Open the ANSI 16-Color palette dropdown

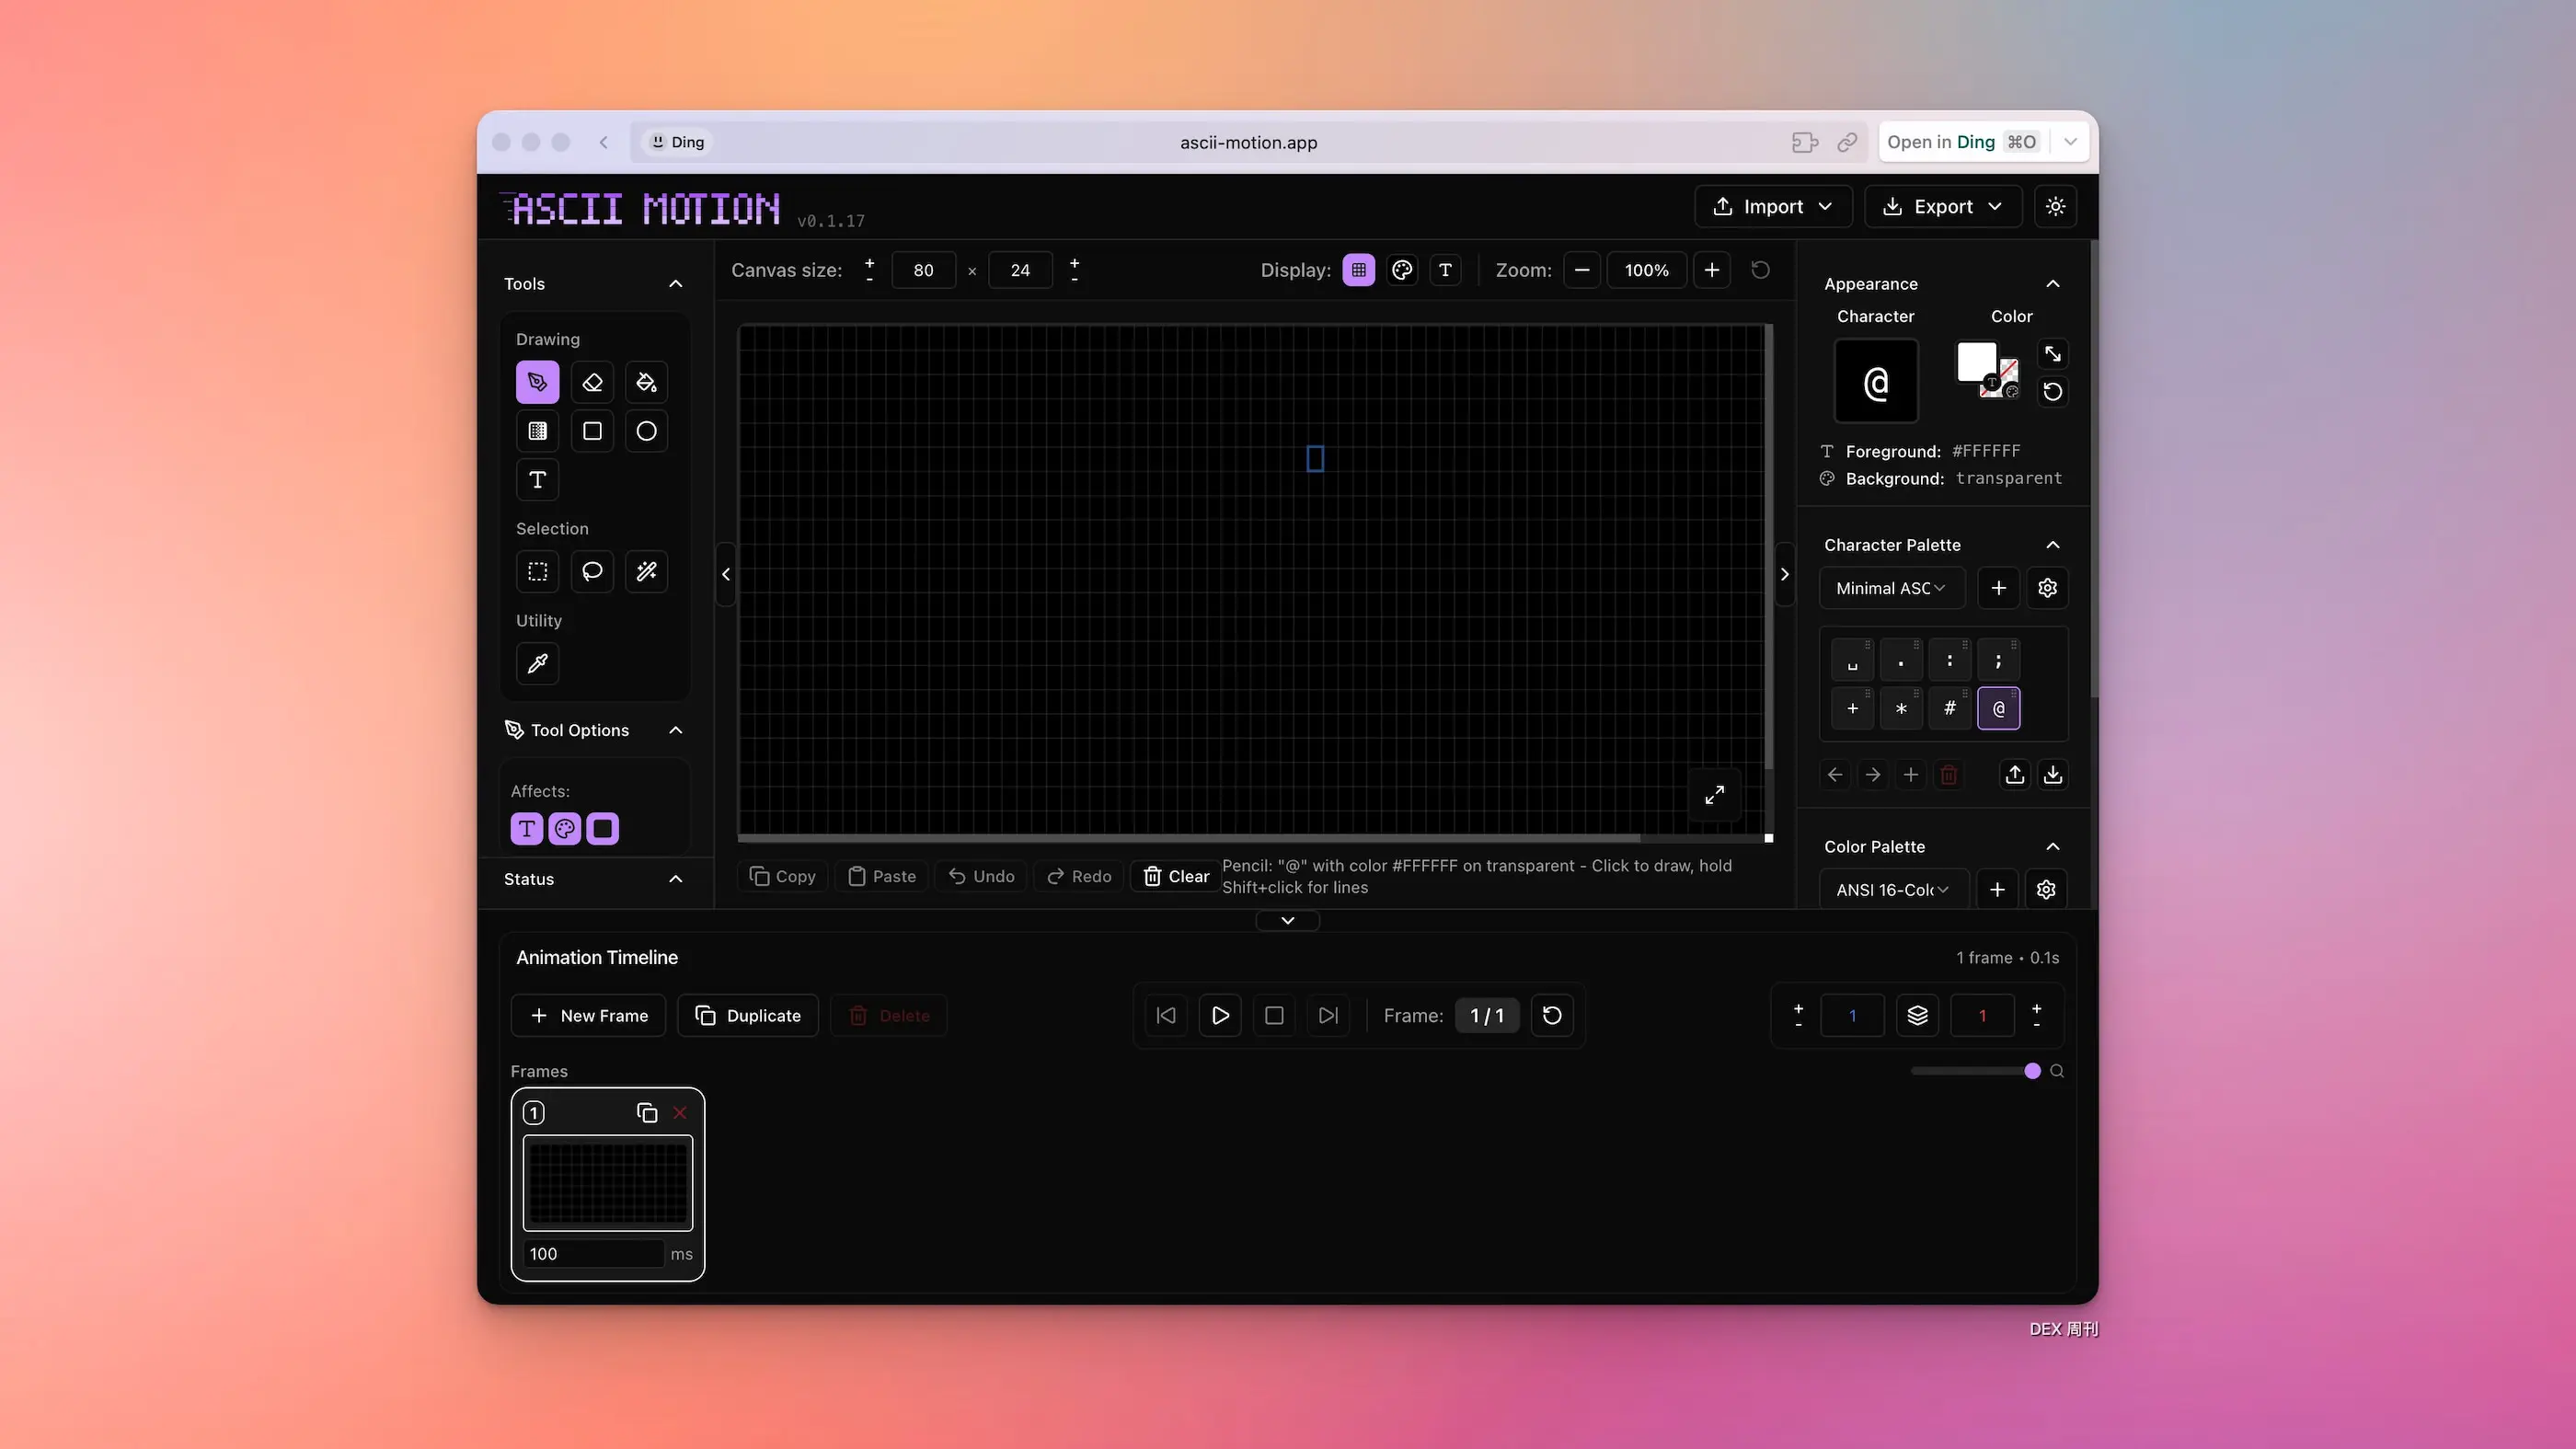pos(1892,889)
